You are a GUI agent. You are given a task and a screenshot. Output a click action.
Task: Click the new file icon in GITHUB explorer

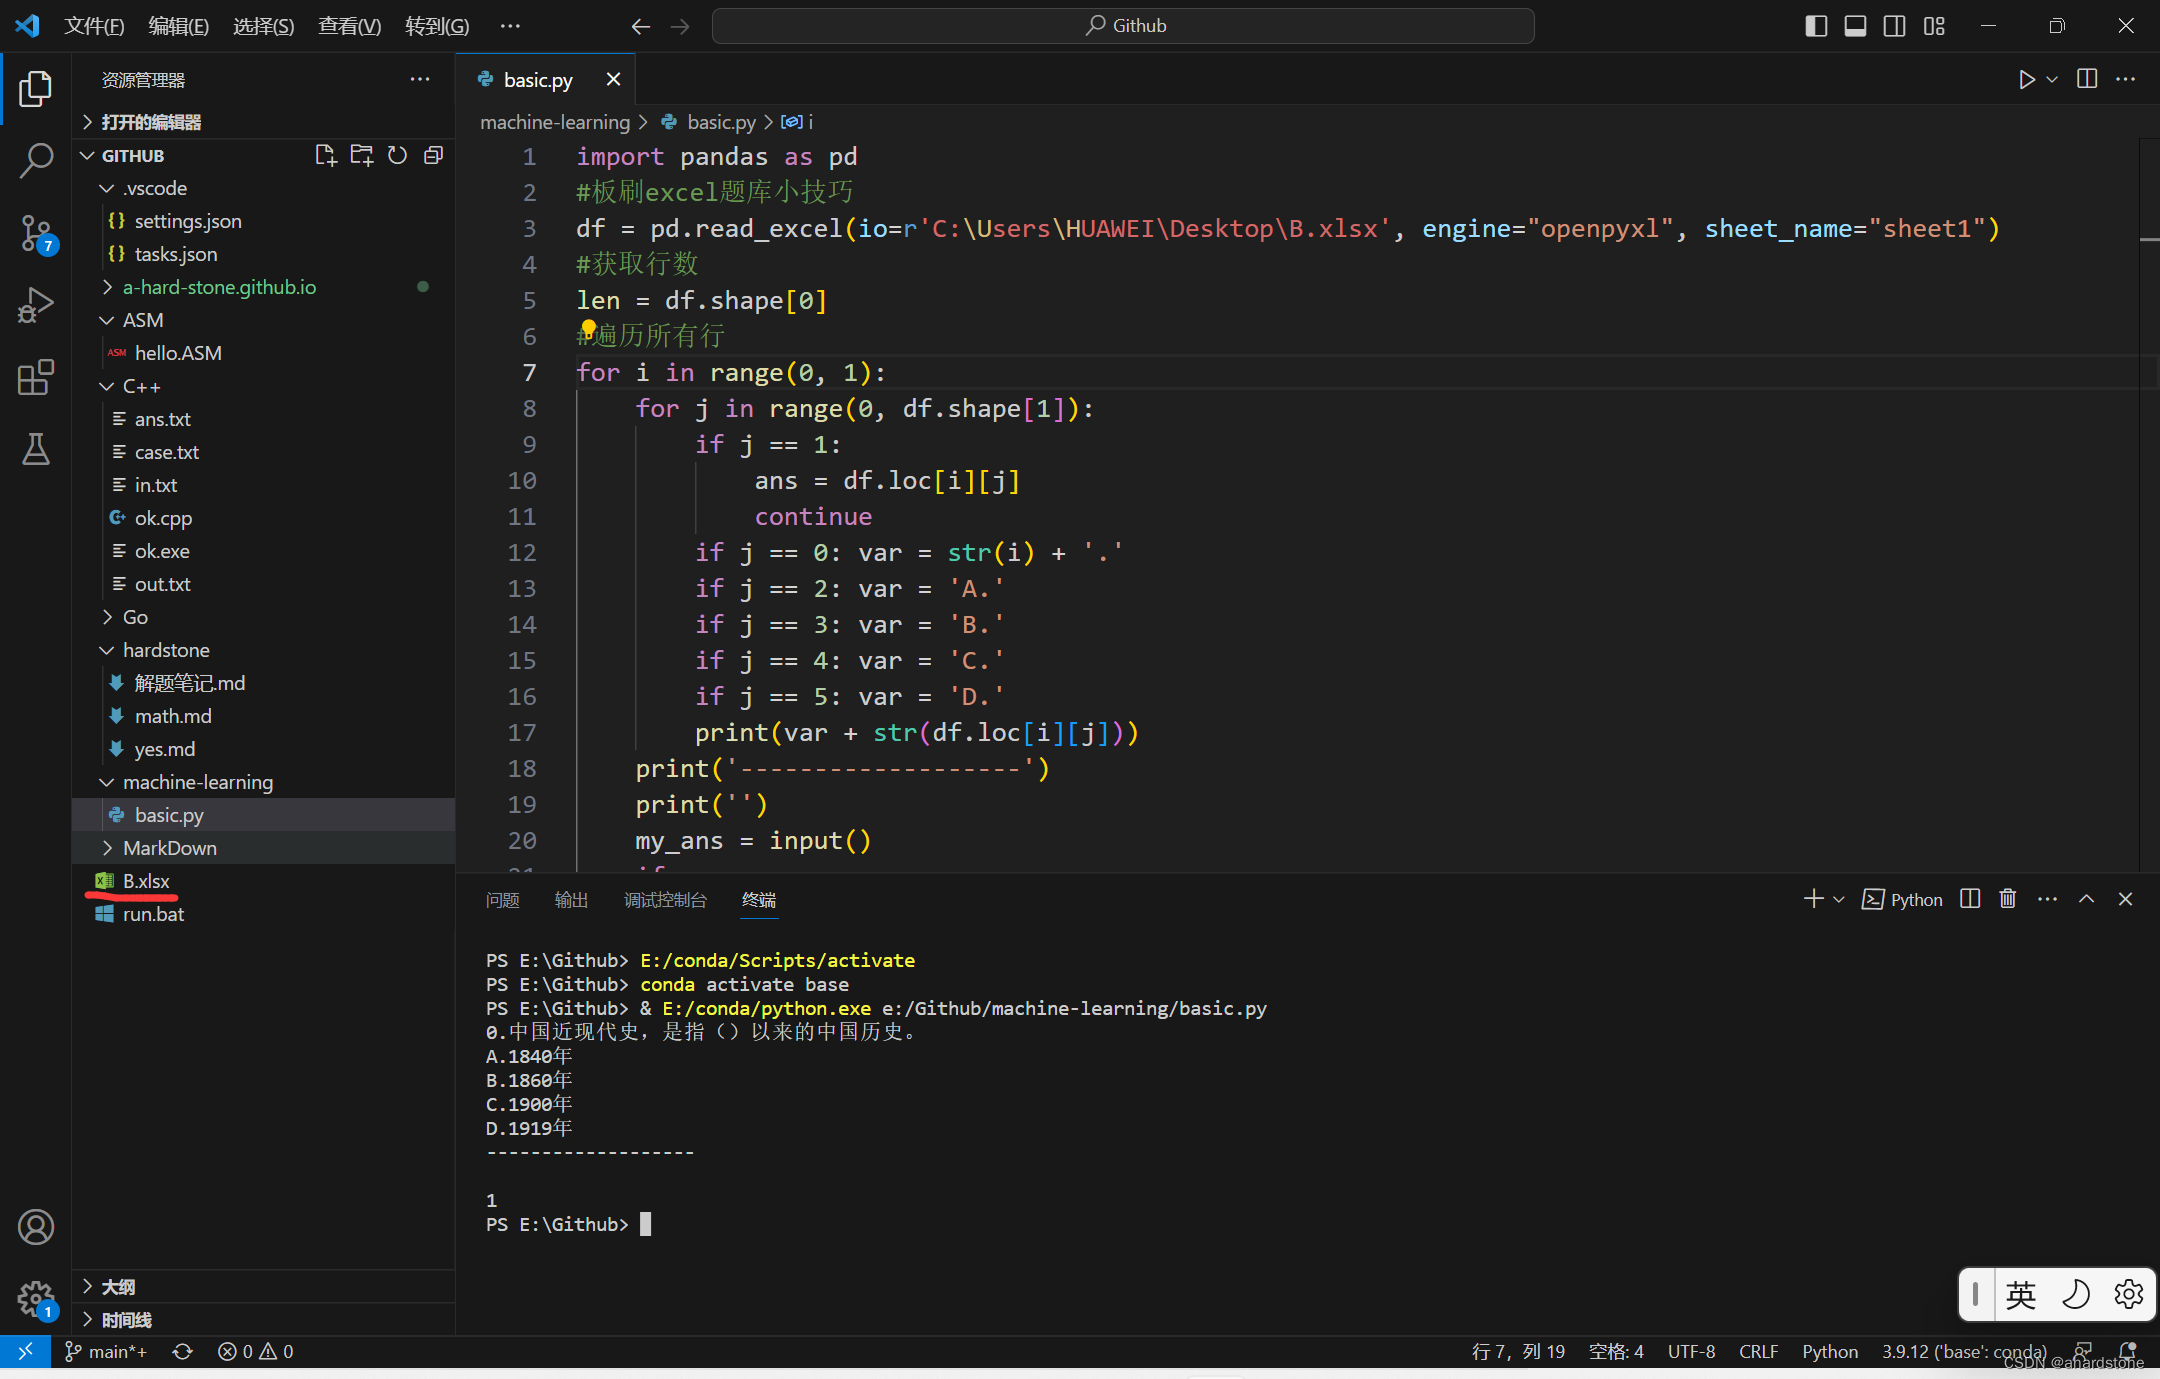click(x=325, y=155)
